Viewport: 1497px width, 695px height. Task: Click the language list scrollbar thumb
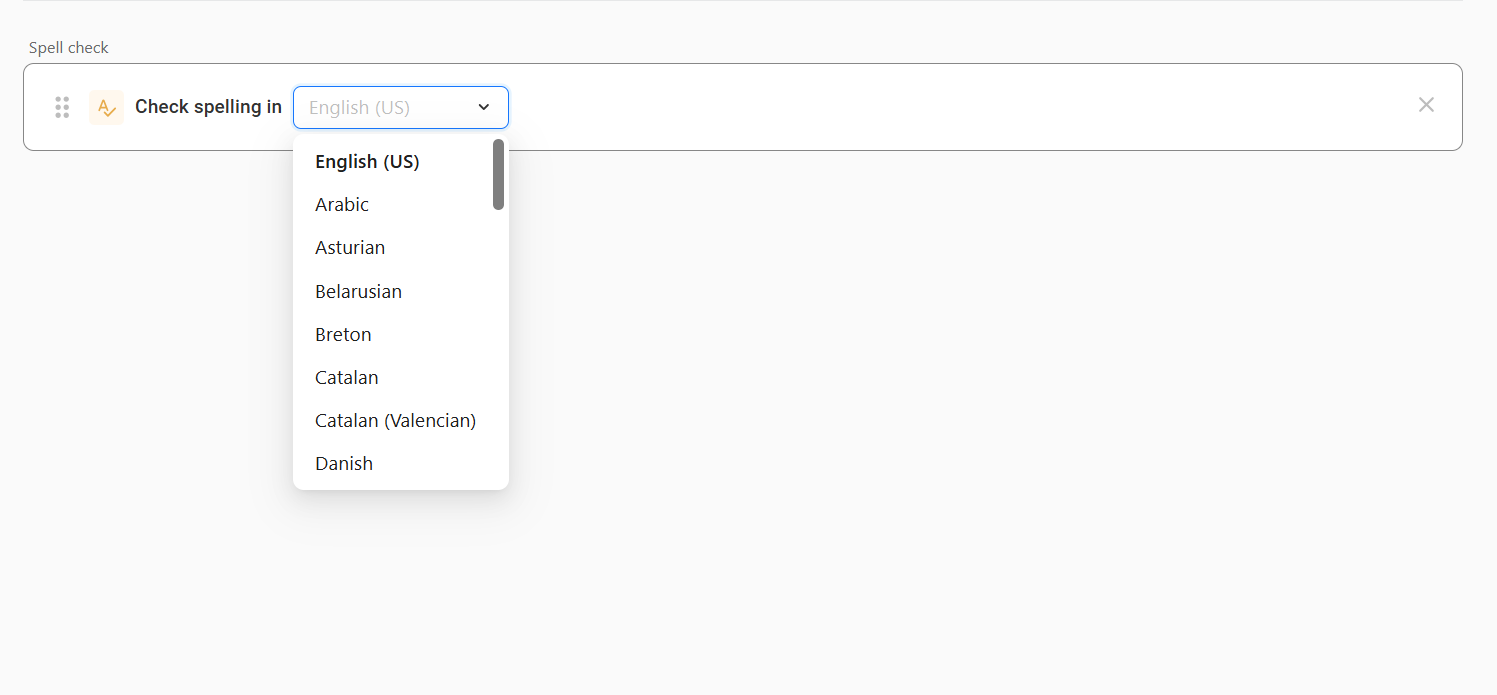point(498,174)
